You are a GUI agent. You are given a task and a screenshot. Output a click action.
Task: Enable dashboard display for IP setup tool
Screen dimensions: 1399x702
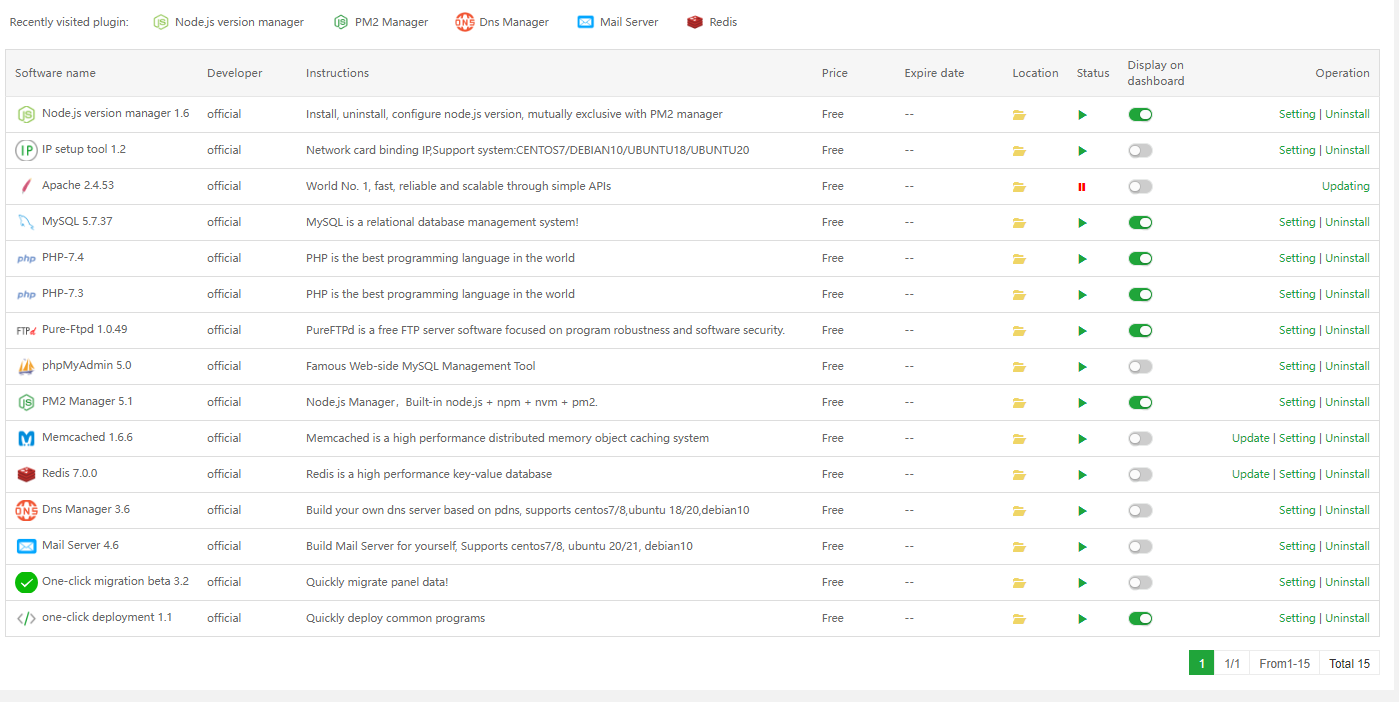tap(1140, 150)
